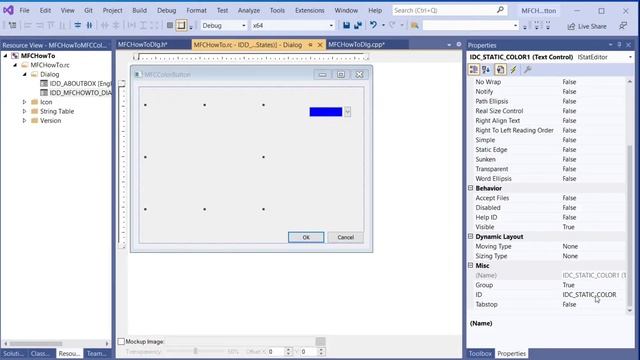The image size is (640, 360).
Task: Collapse the Behavior property category
Action: (x=471, y=188)
